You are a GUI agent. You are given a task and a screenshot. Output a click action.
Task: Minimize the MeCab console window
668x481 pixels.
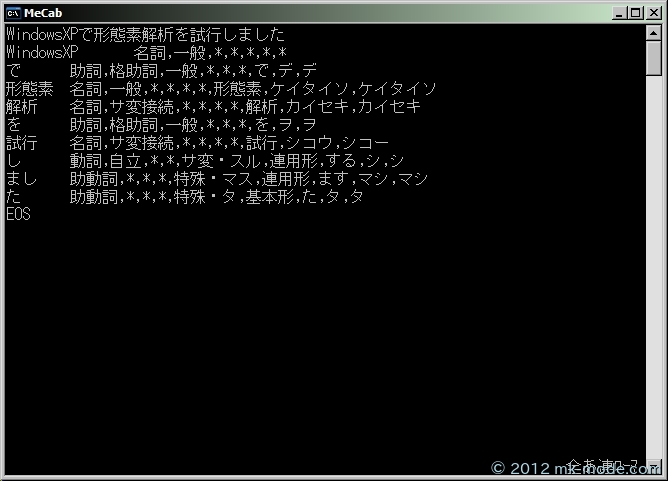[619, 13]
